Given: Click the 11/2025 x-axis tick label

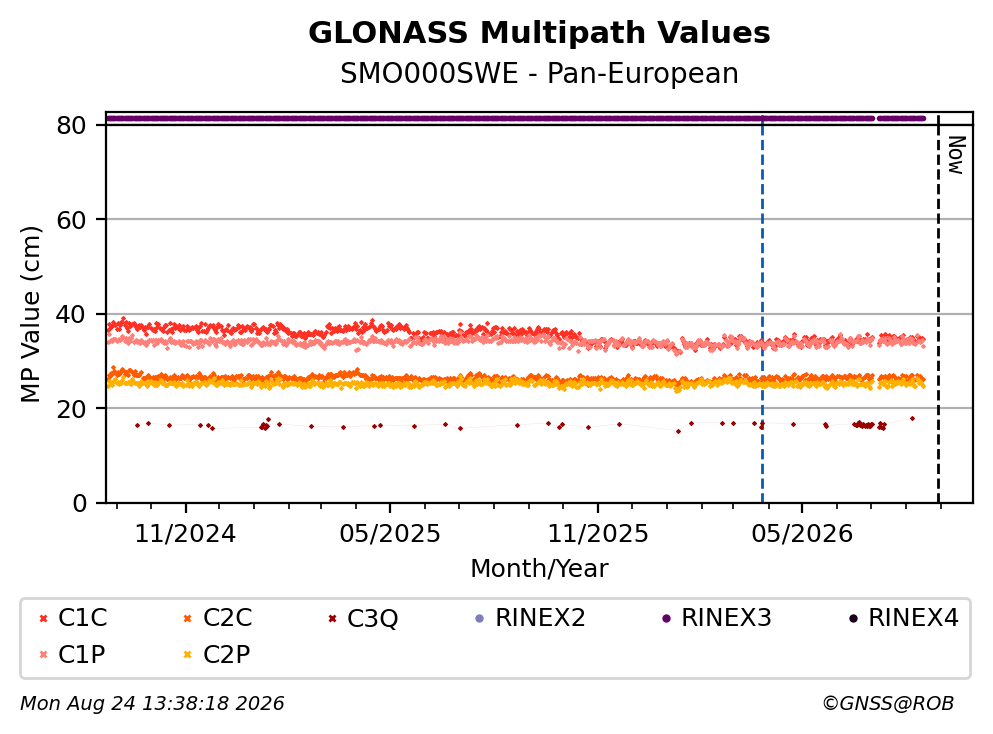Looking at the screenshot, I should [x=598, y=534].
